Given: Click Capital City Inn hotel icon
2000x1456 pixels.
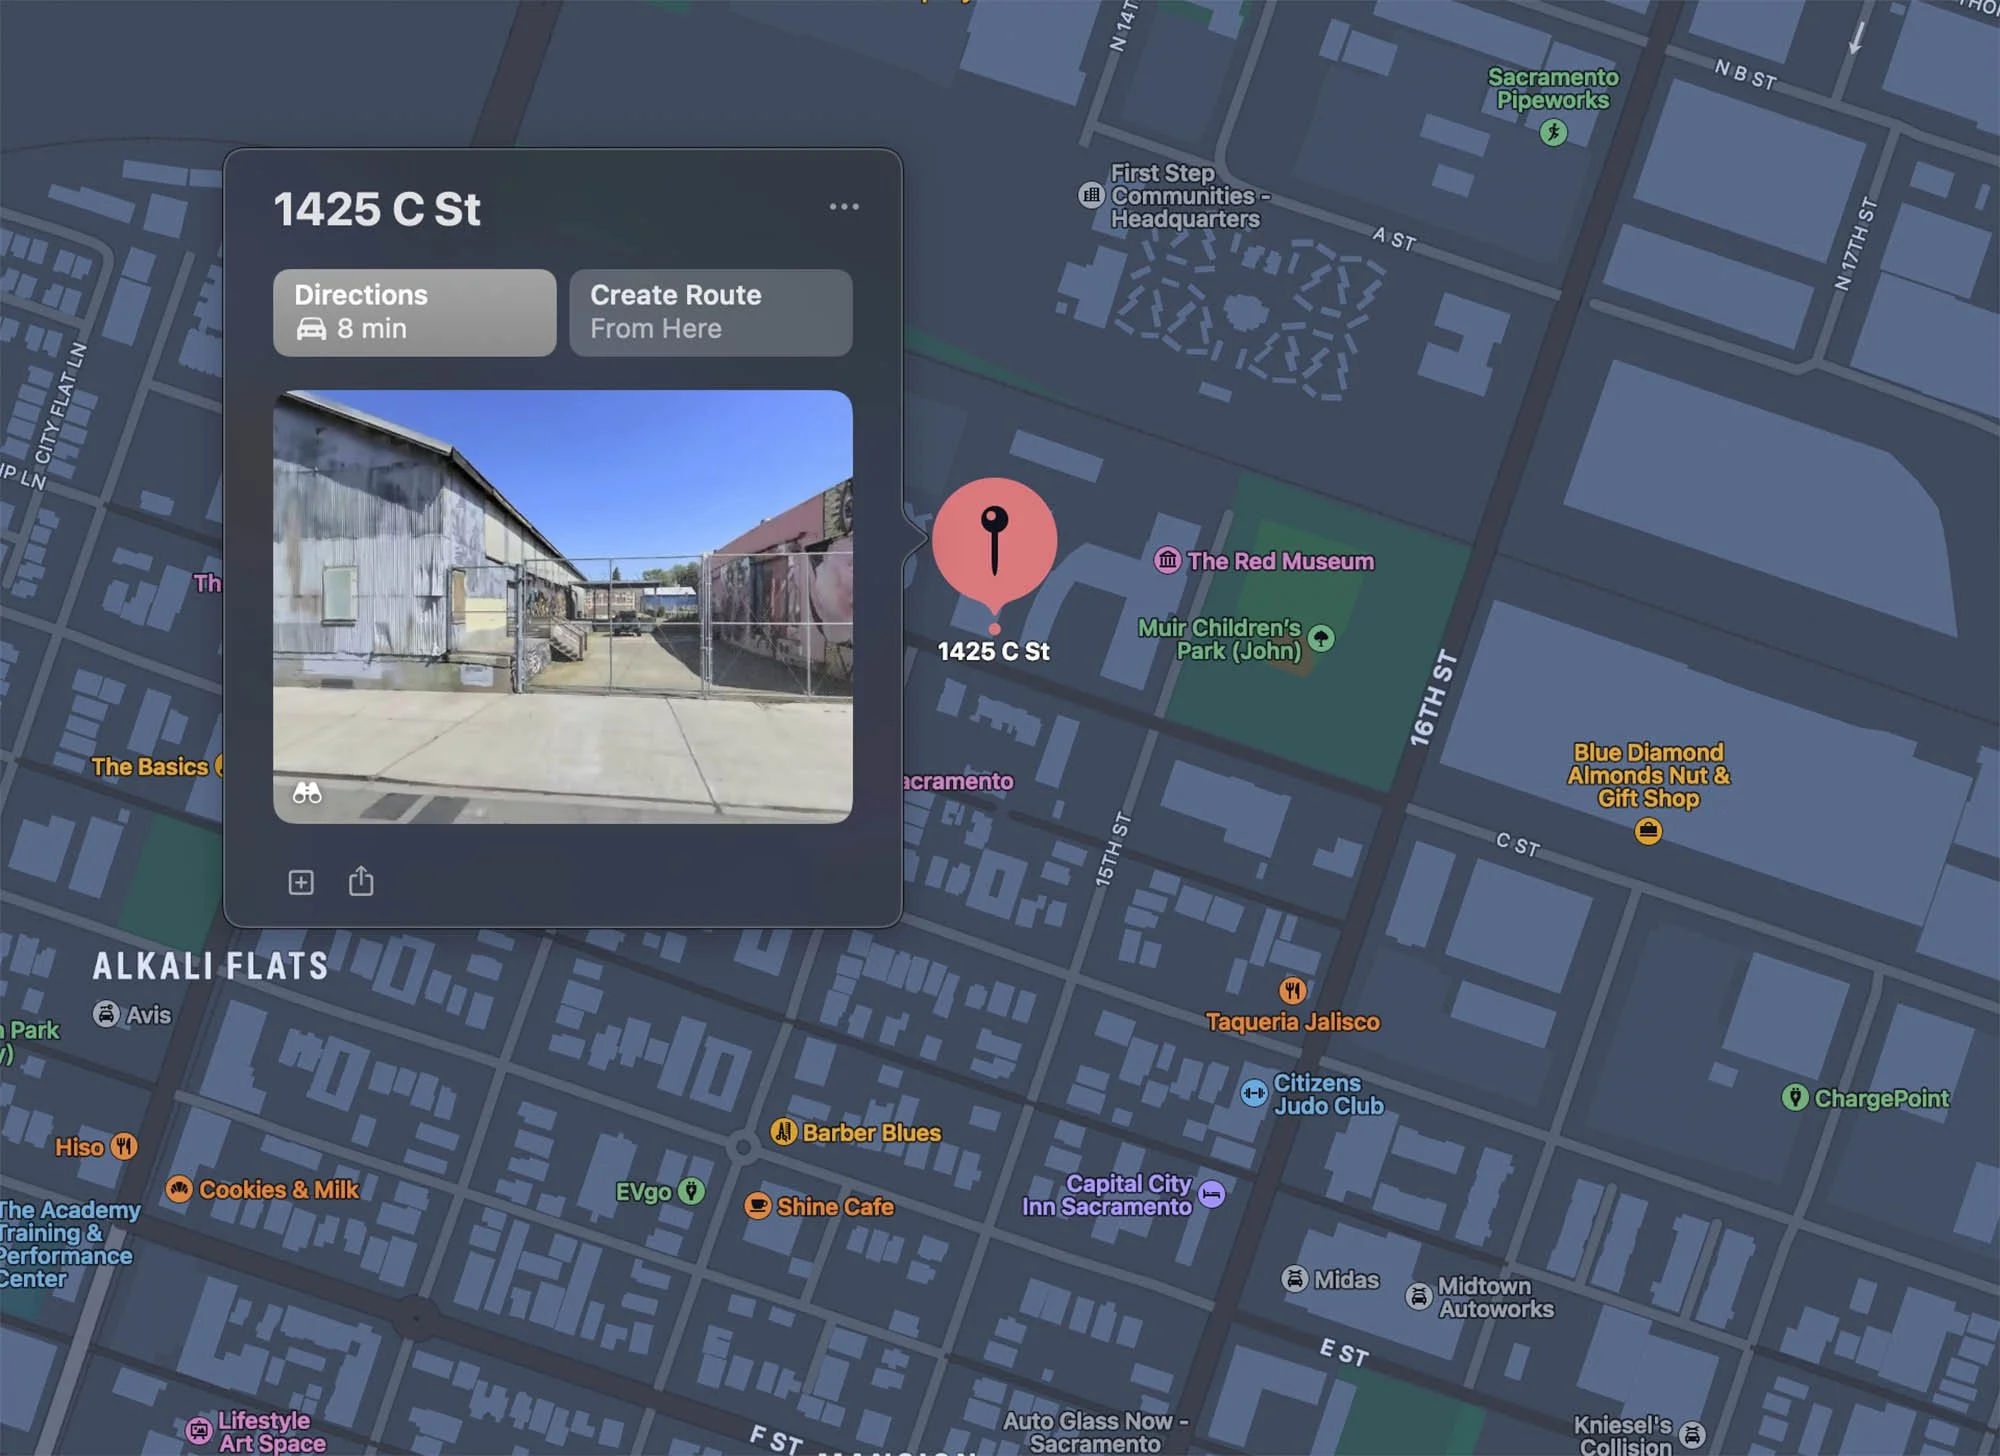Looking at the screenshot, I should pyautogui.click(x=1212, y=1194).
